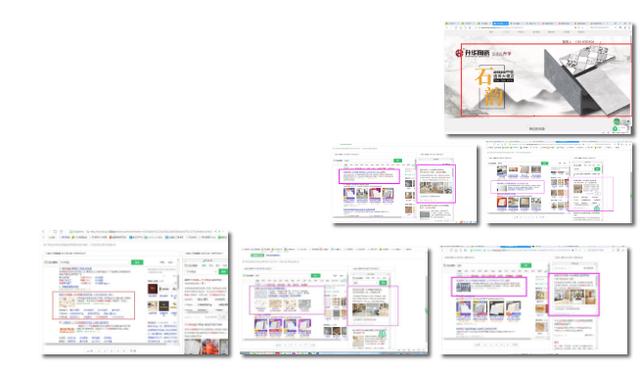
Task: Open the magenta-outlined text result in middle-left screenshot
Action: click(x=369, y=176)
